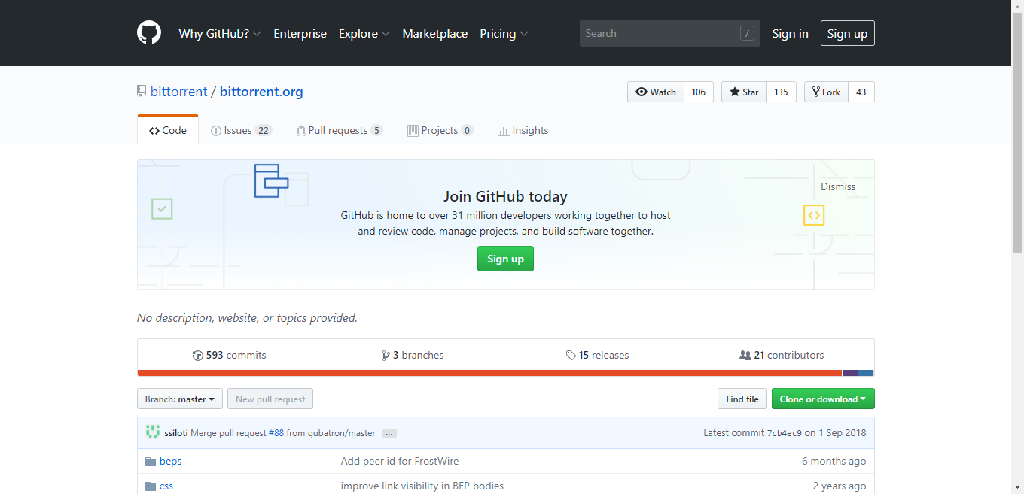Switch to the Issues tab
Image resolution: width=1024 pixels, height=494 pixels.
[x=241, y=130]
